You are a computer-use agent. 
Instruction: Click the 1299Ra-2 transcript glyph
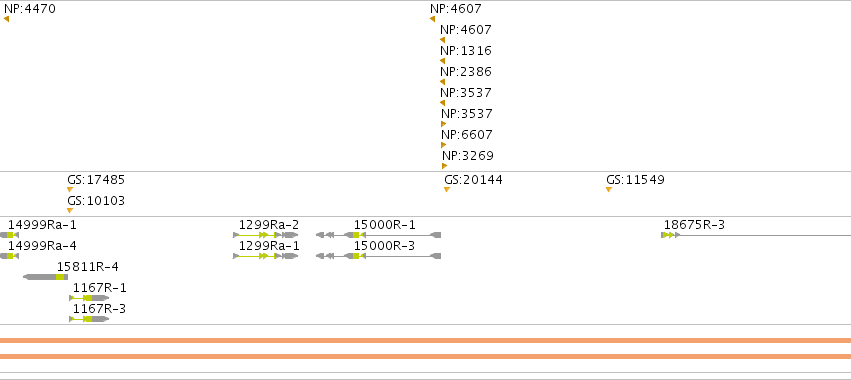tap(265, 235)
